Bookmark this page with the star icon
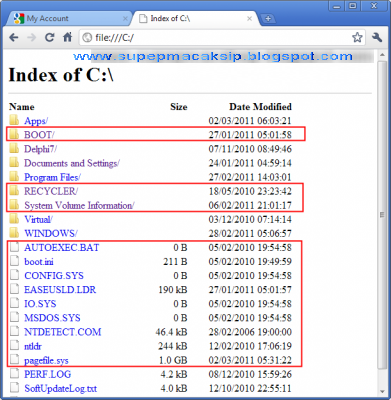391x400 pixels. click(x=357, y=37)
